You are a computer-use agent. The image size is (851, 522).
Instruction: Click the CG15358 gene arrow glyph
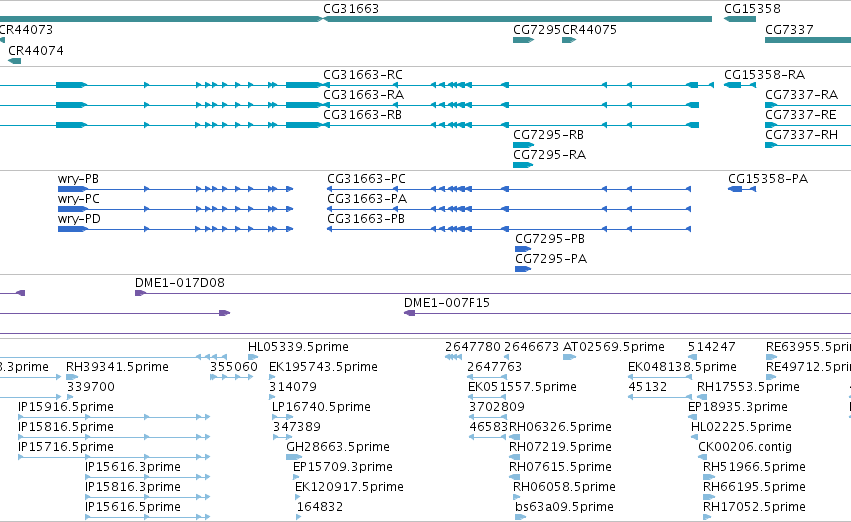point(740,19)
